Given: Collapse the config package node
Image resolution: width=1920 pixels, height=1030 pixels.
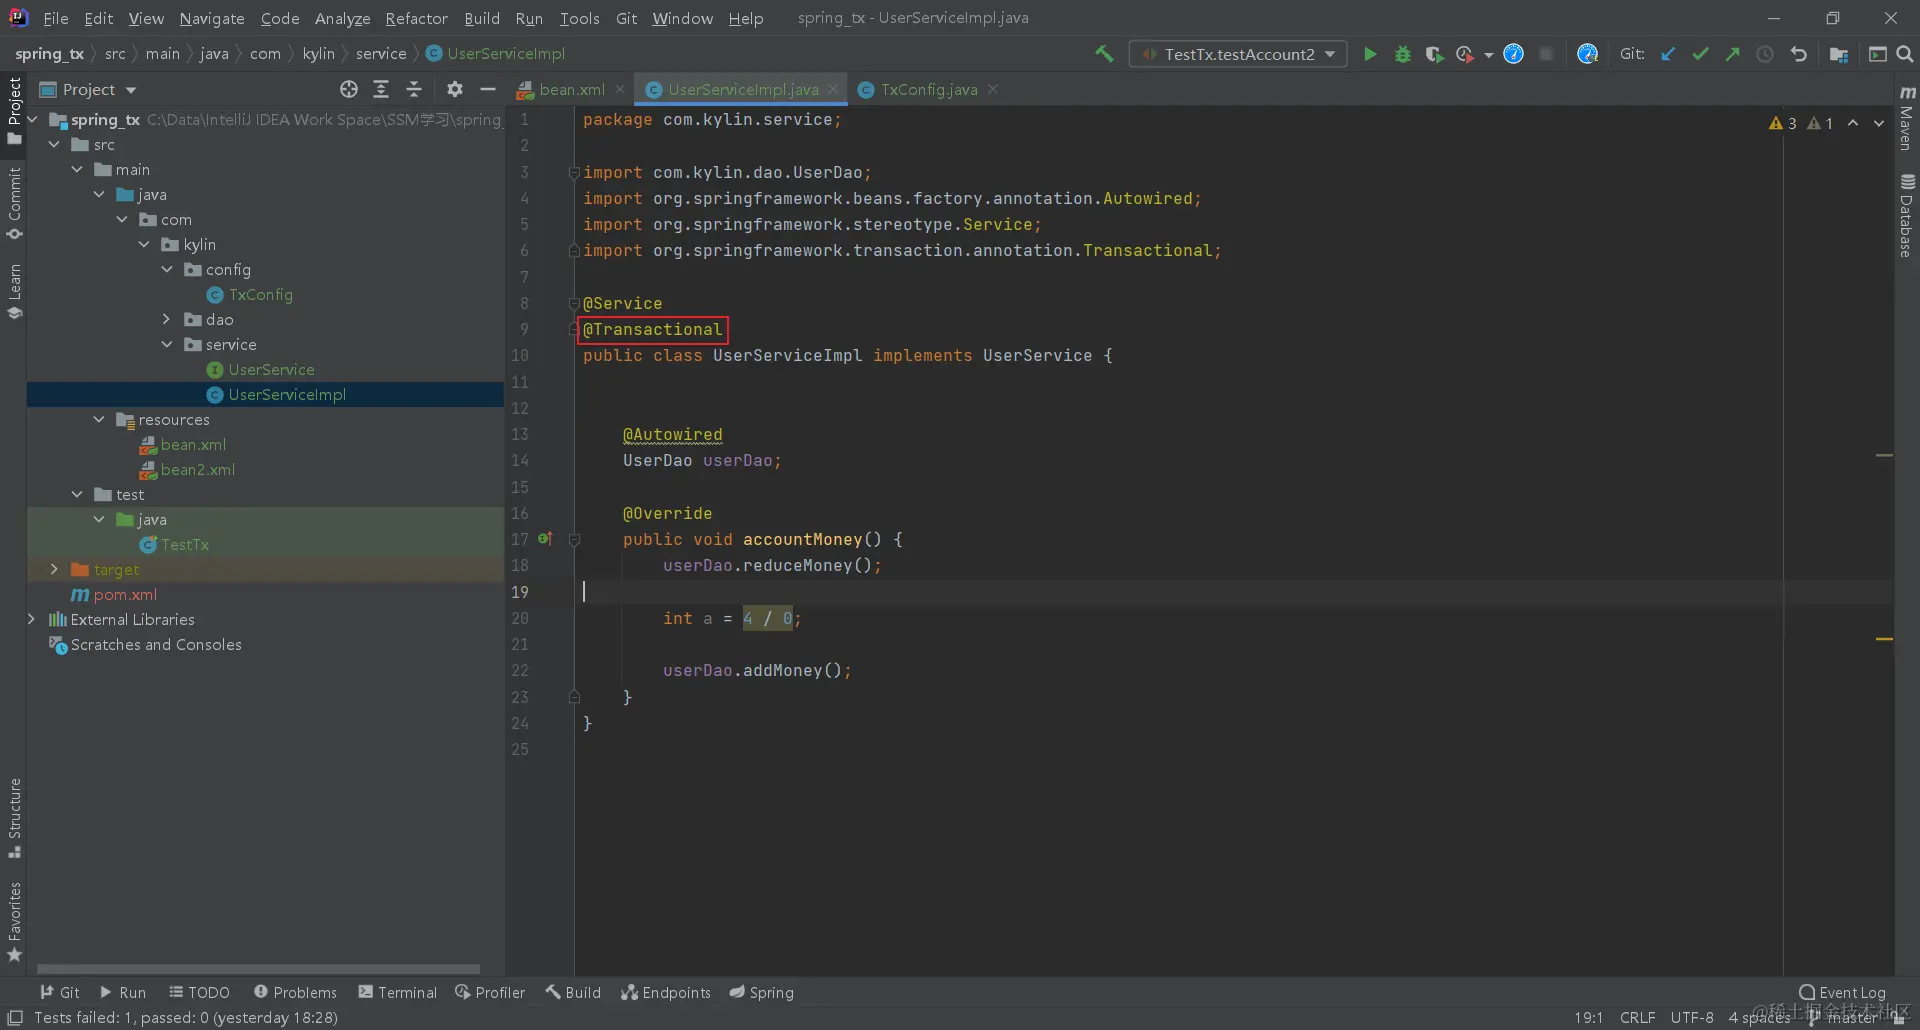Looking at the screenshot, I should pos(167,270).
